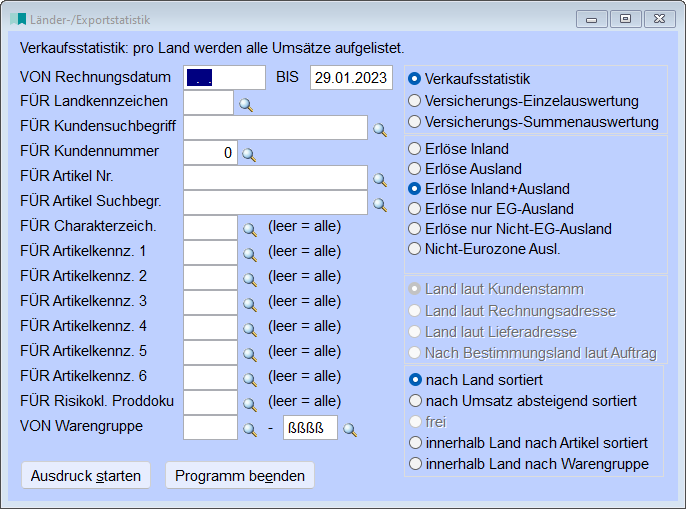Focus the BIS date field 29.01.2023
This screenshot has width=686, height=509.
click(351, 77)
